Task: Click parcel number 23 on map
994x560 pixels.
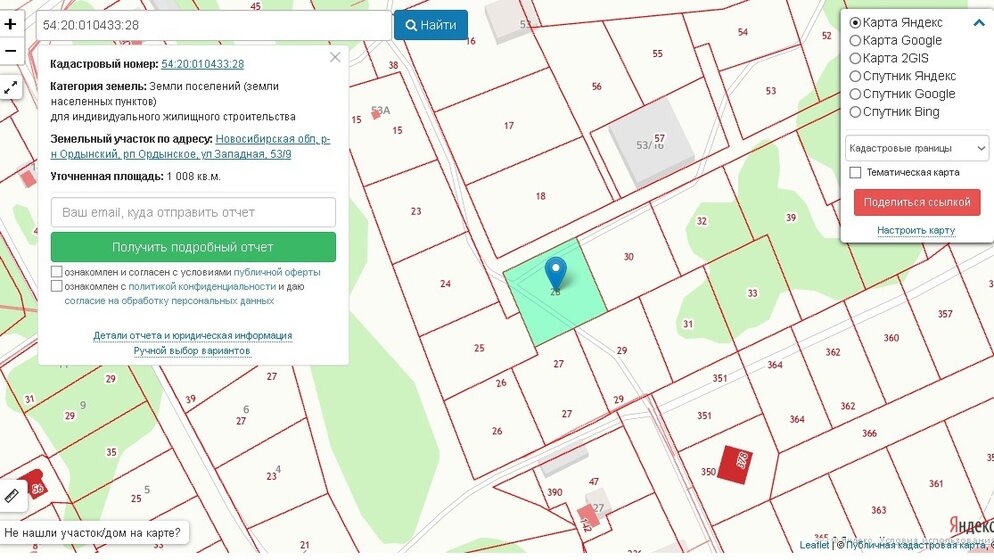Action: pos(416,211)
